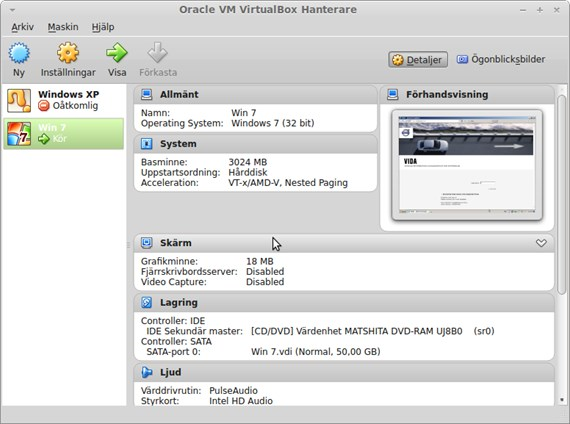
Task: Click the Fjärrskrivbordsserver Disabled value
Action: pos(265,272)
